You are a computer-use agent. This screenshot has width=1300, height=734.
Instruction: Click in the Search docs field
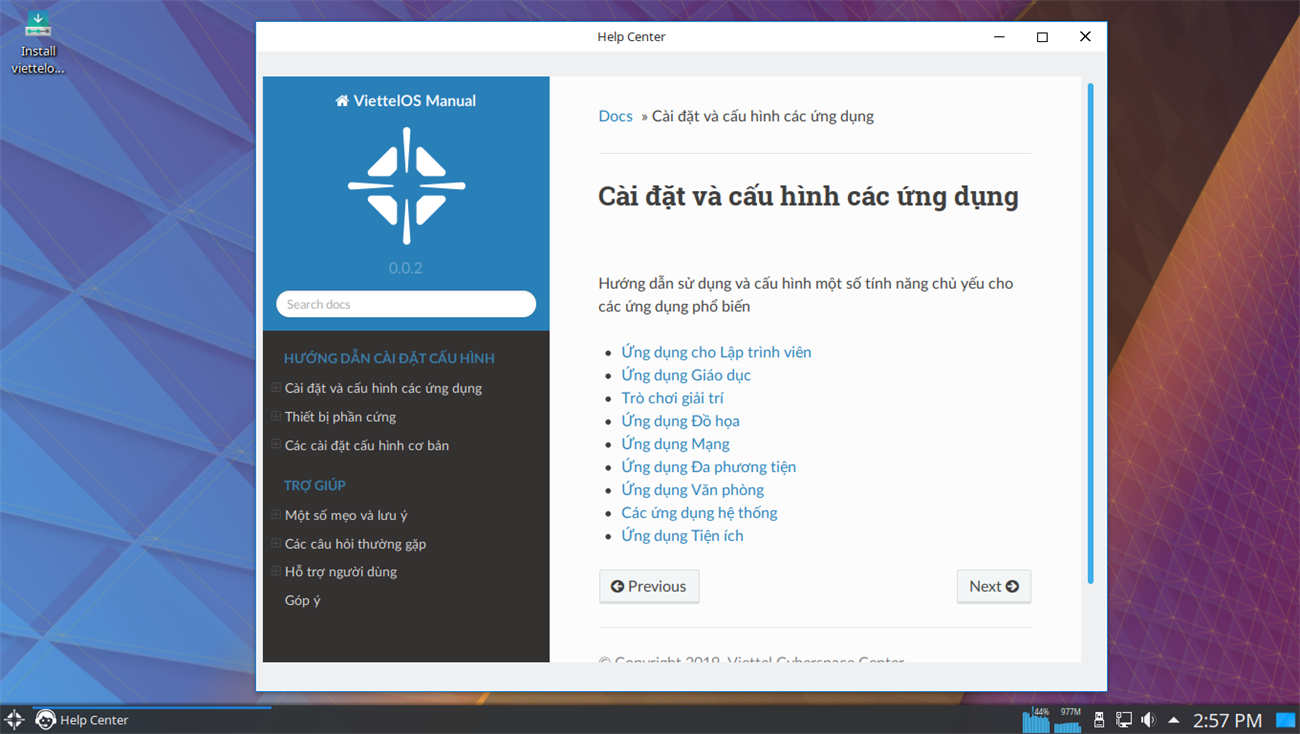(x=406, y=304)
